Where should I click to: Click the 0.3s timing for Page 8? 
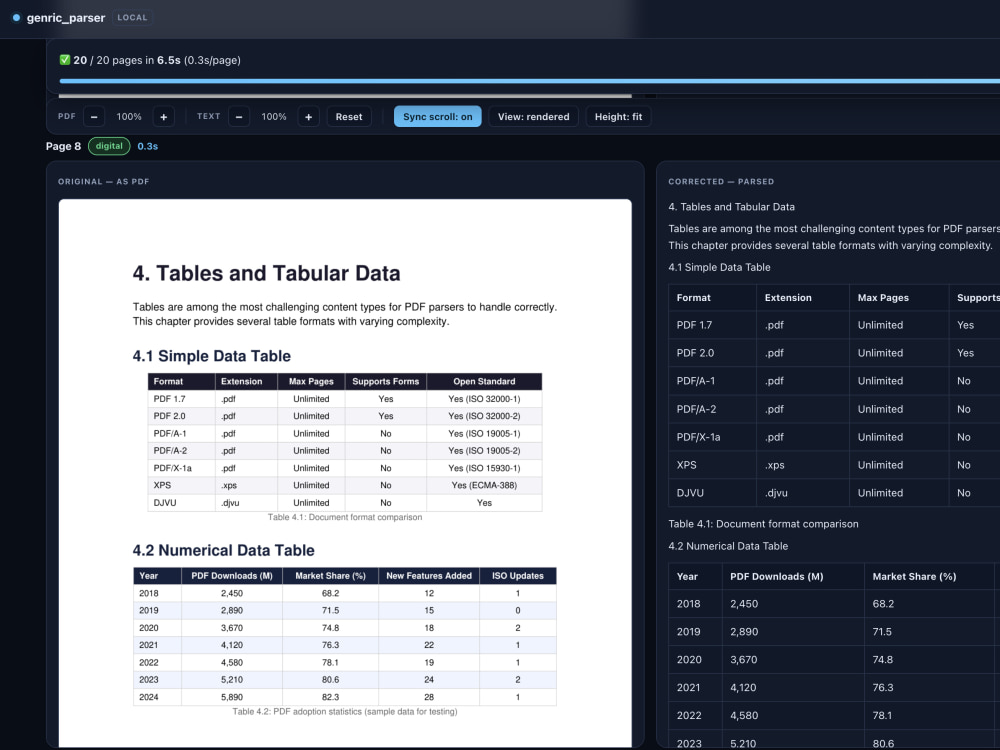(147, 146)
